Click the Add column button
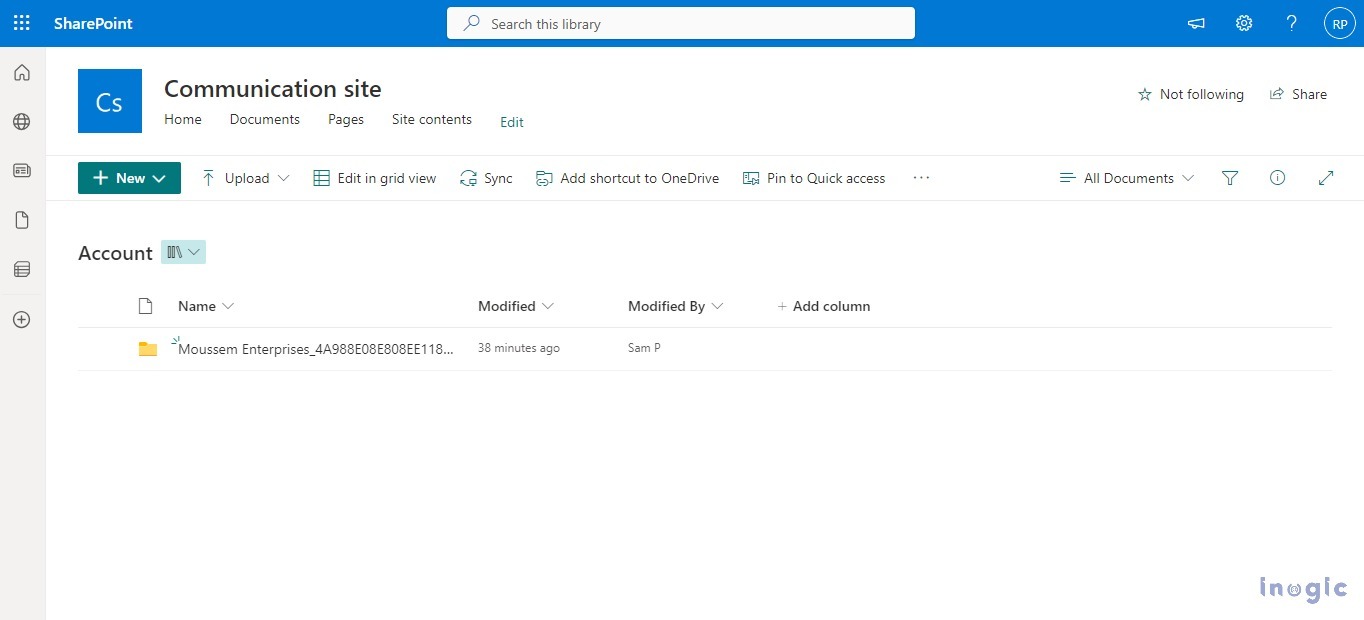Image resolution: width=1364 pixels, height=620 pixels. point(823,306)
